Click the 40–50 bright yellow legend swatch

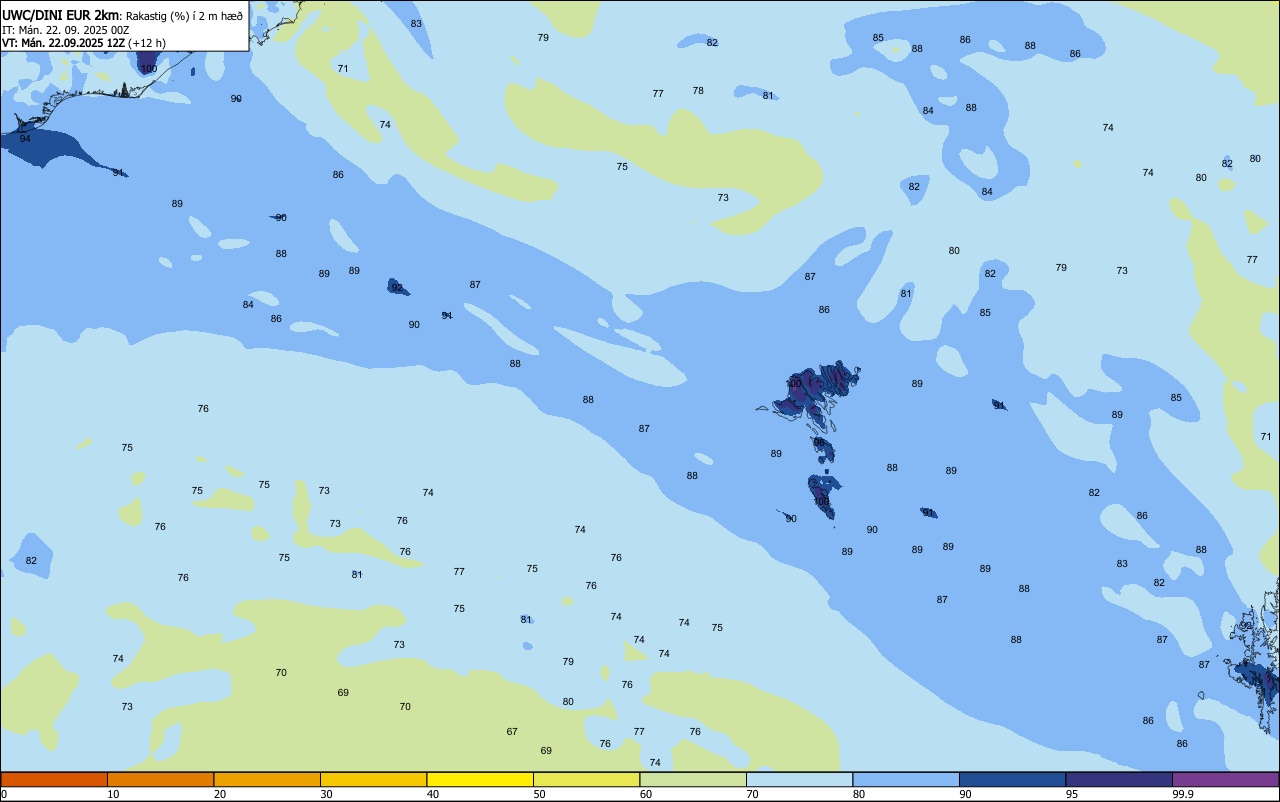coord(480,779)
